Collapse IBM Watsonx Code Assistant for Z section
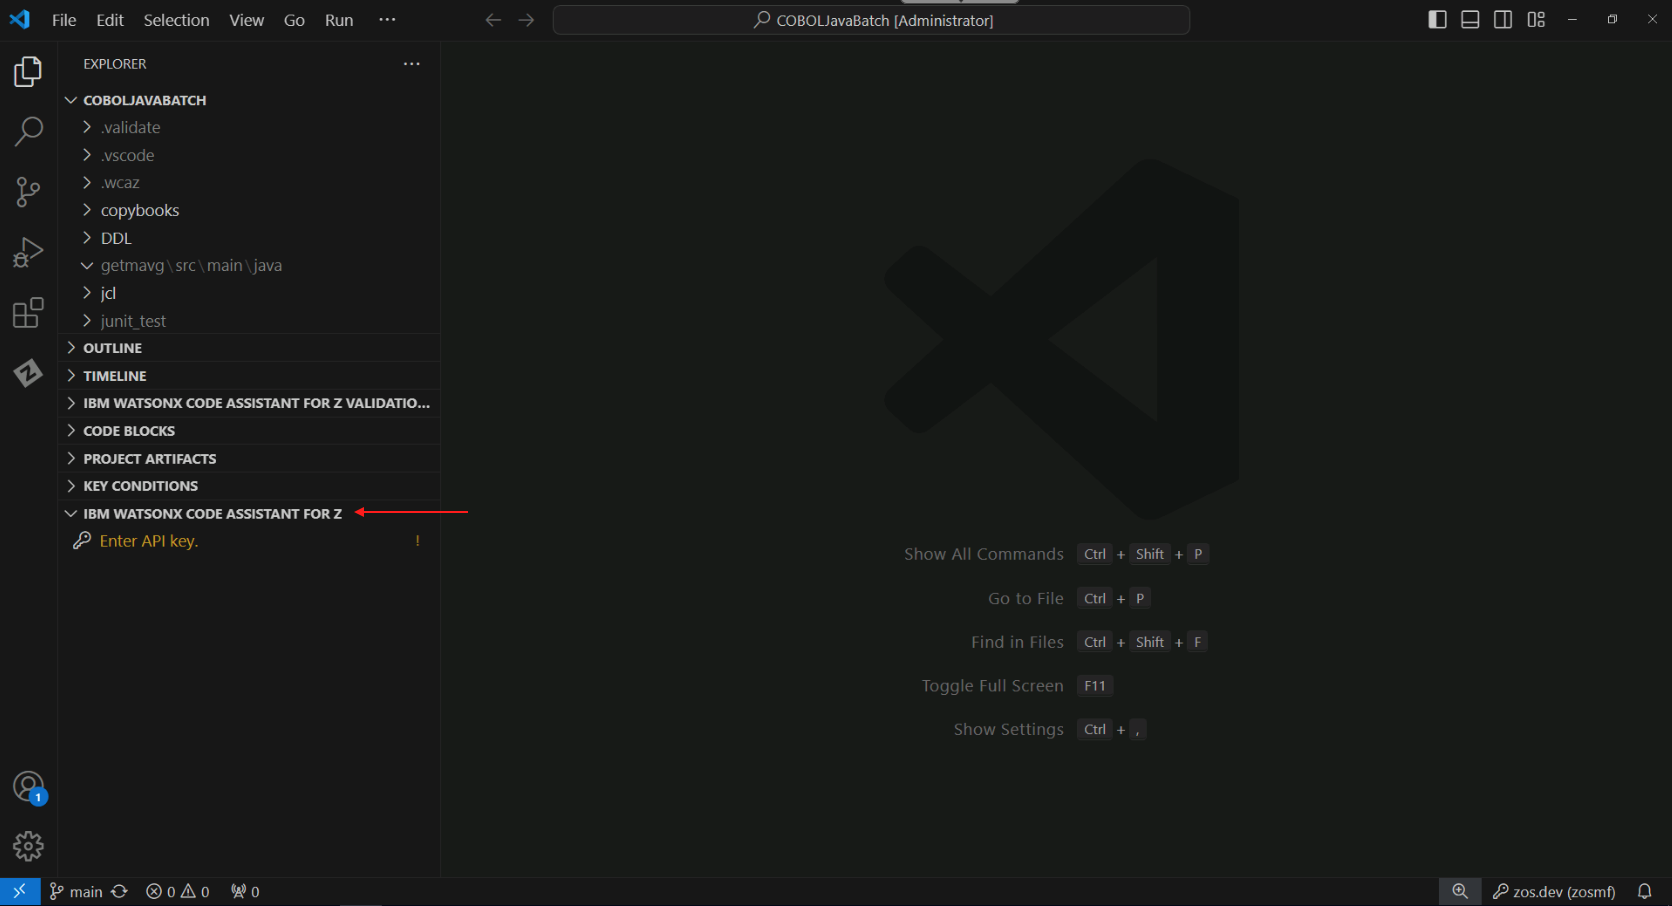 (249, 514)
